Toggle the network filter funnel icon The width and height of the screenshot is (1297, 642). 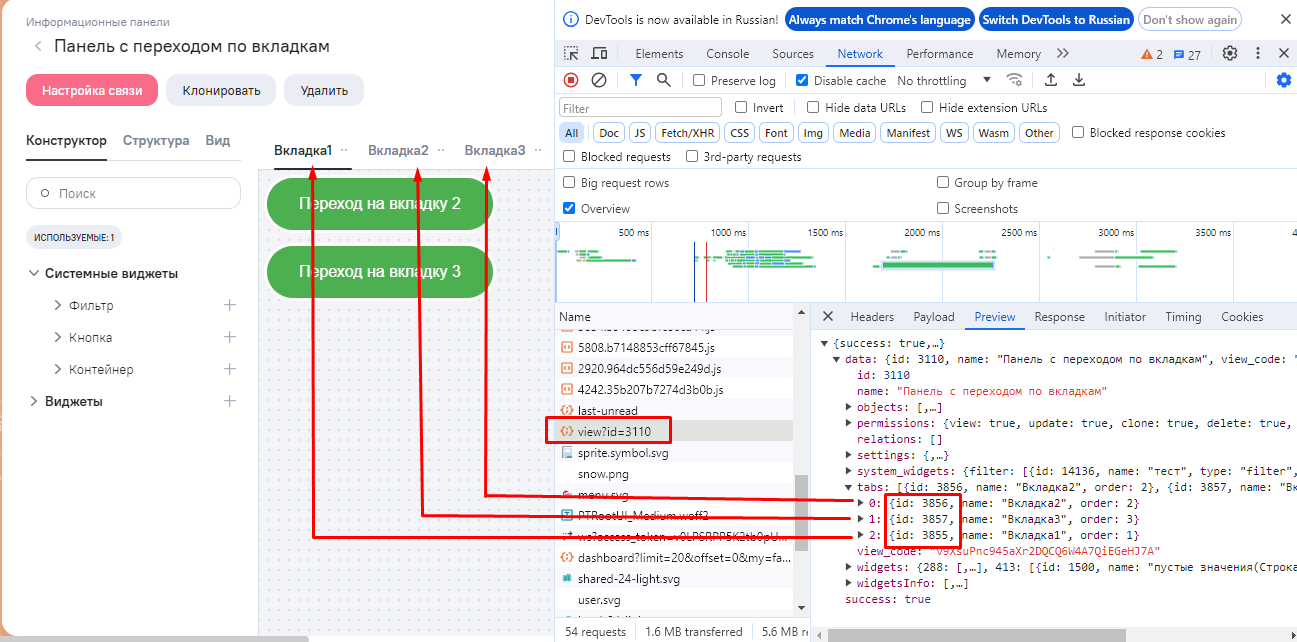tap(636, 80)
